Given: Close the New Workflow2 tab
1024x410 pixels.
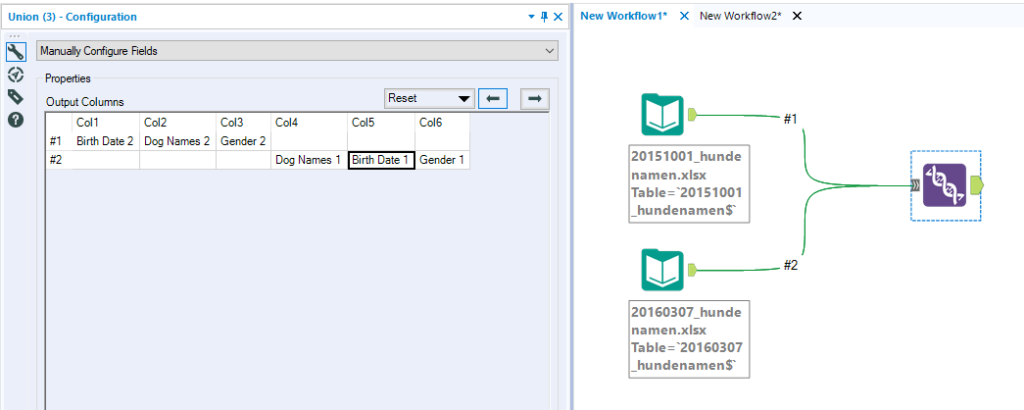Looking at the screenshot, I should [797, 16].
